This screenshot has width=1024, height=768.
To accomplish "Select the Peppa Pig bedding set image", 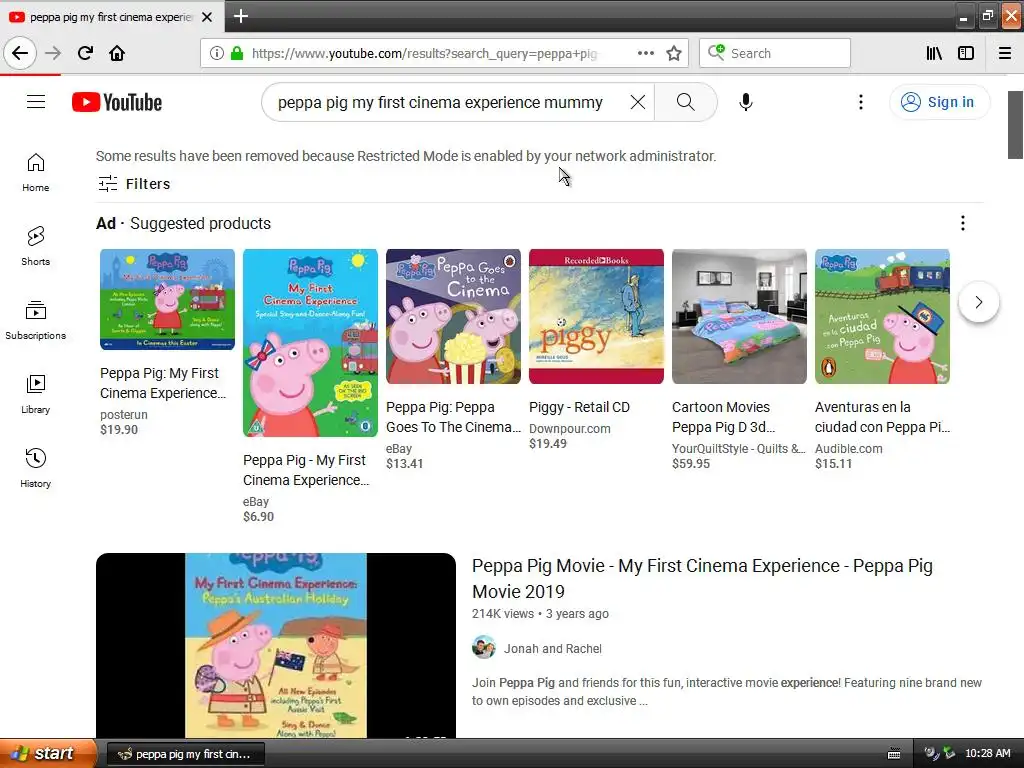I will click(739, 316).
